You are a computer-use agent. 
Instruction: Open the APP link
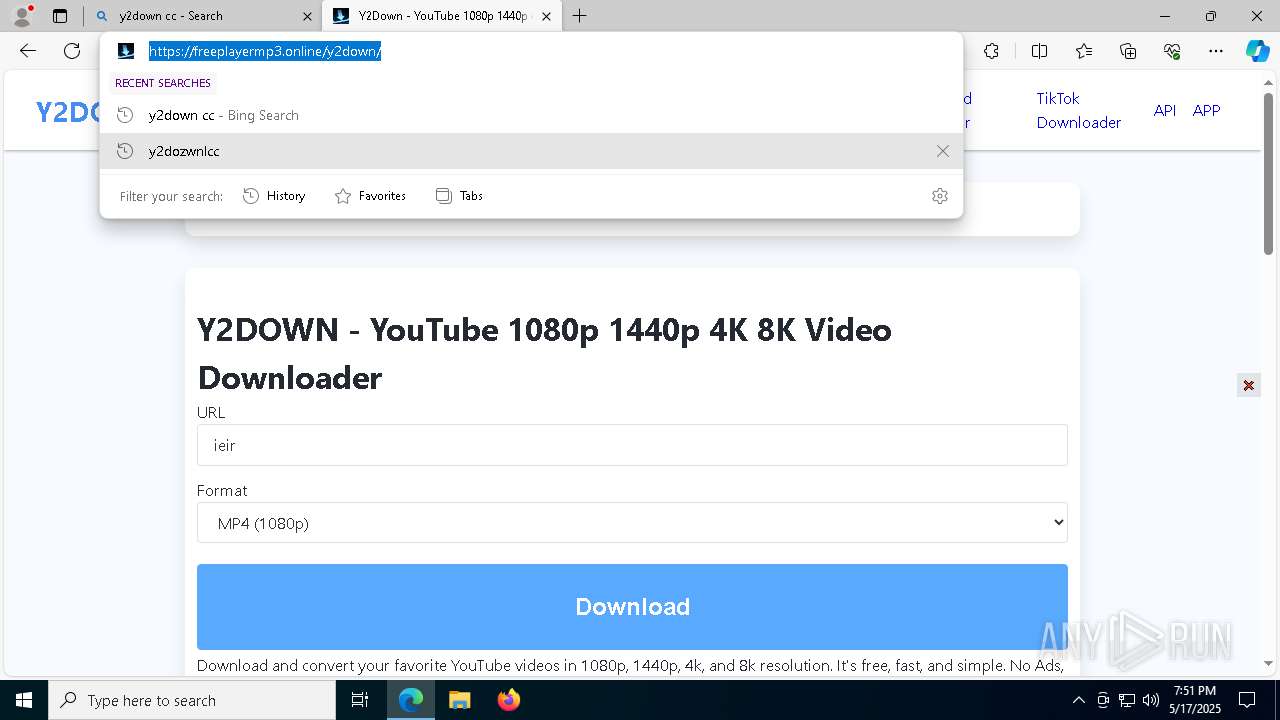coord(1206,110)
